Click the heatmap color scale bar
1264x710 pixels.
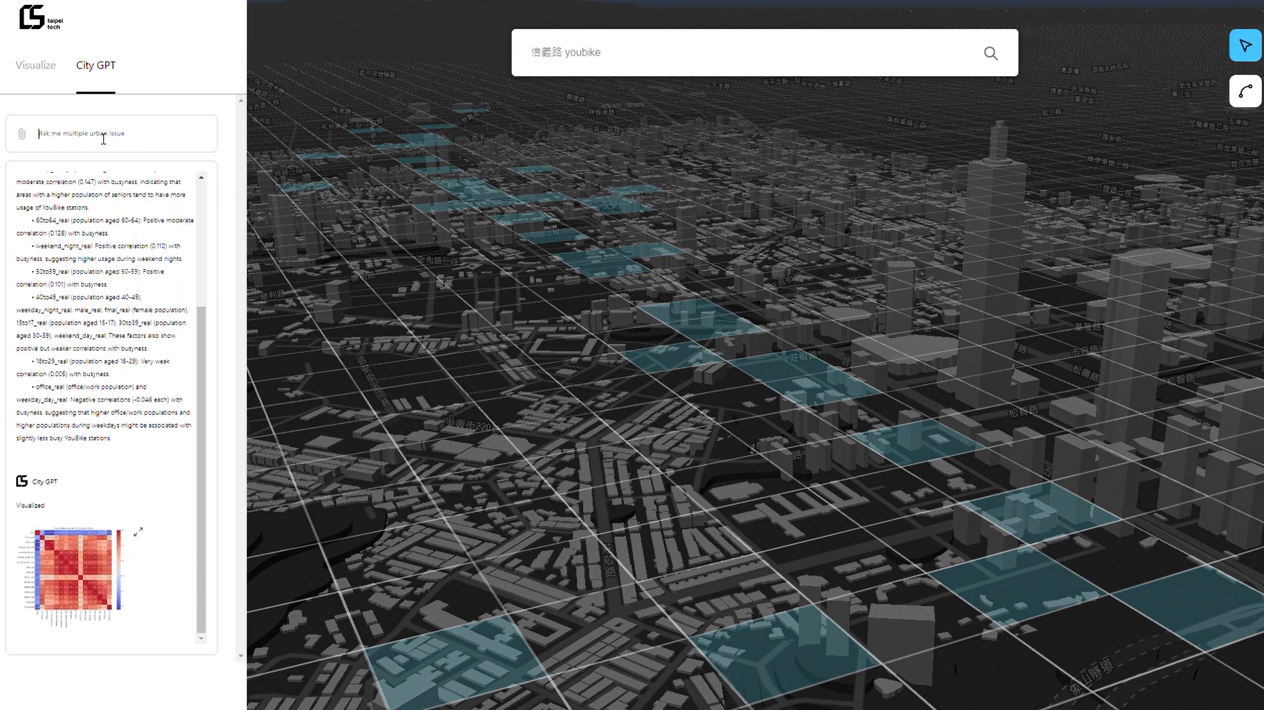point(119,570)
